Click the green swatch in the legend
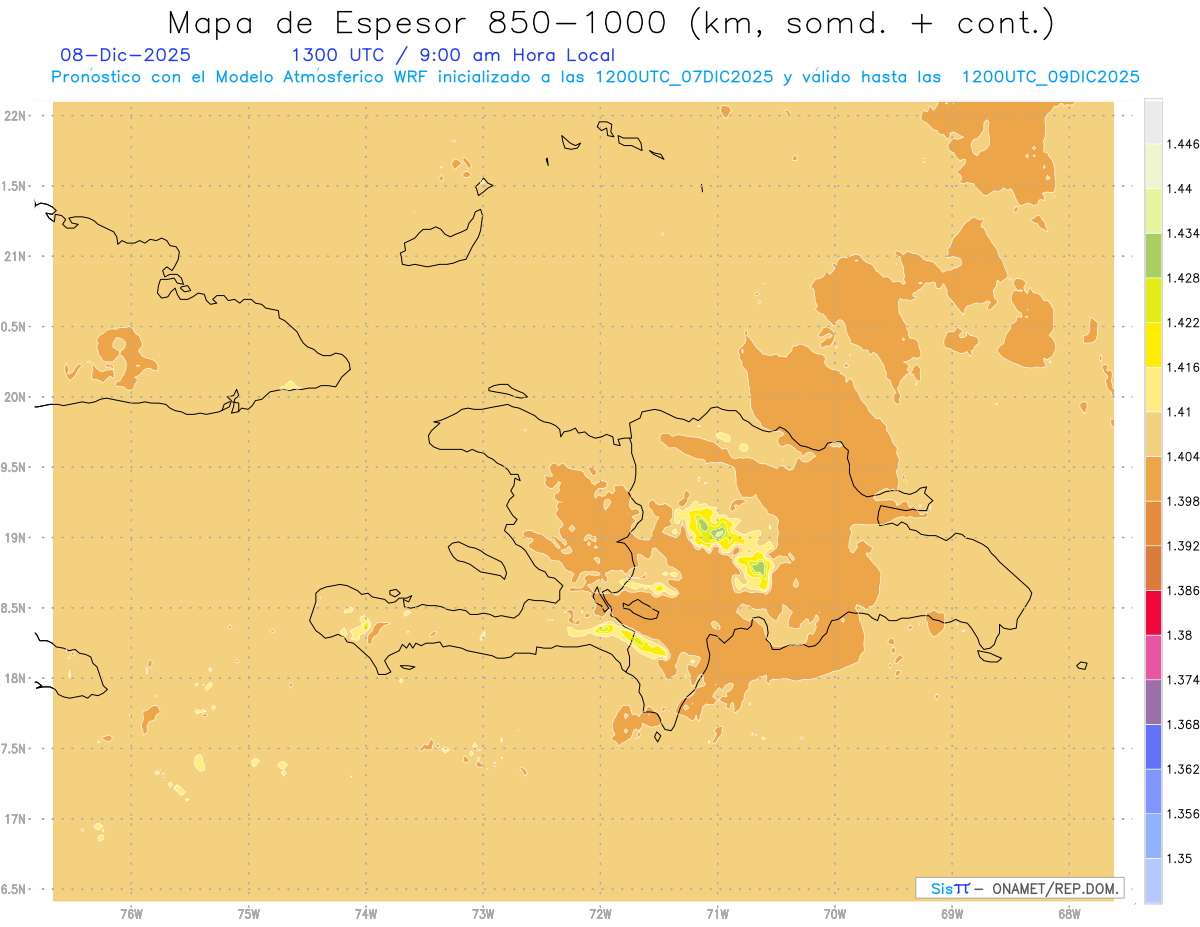 pyautogui.click(x=1153, y=255)
